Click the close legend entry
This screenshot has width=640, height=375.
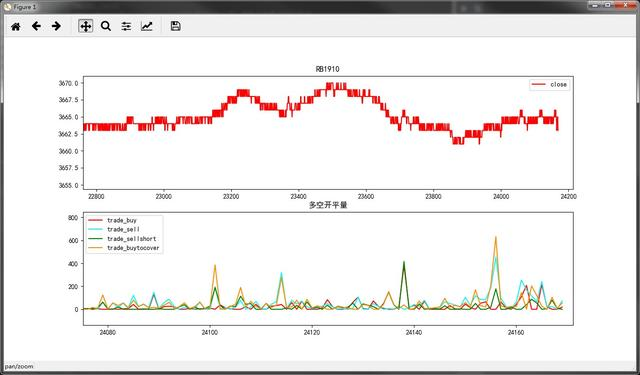[550, 84]
